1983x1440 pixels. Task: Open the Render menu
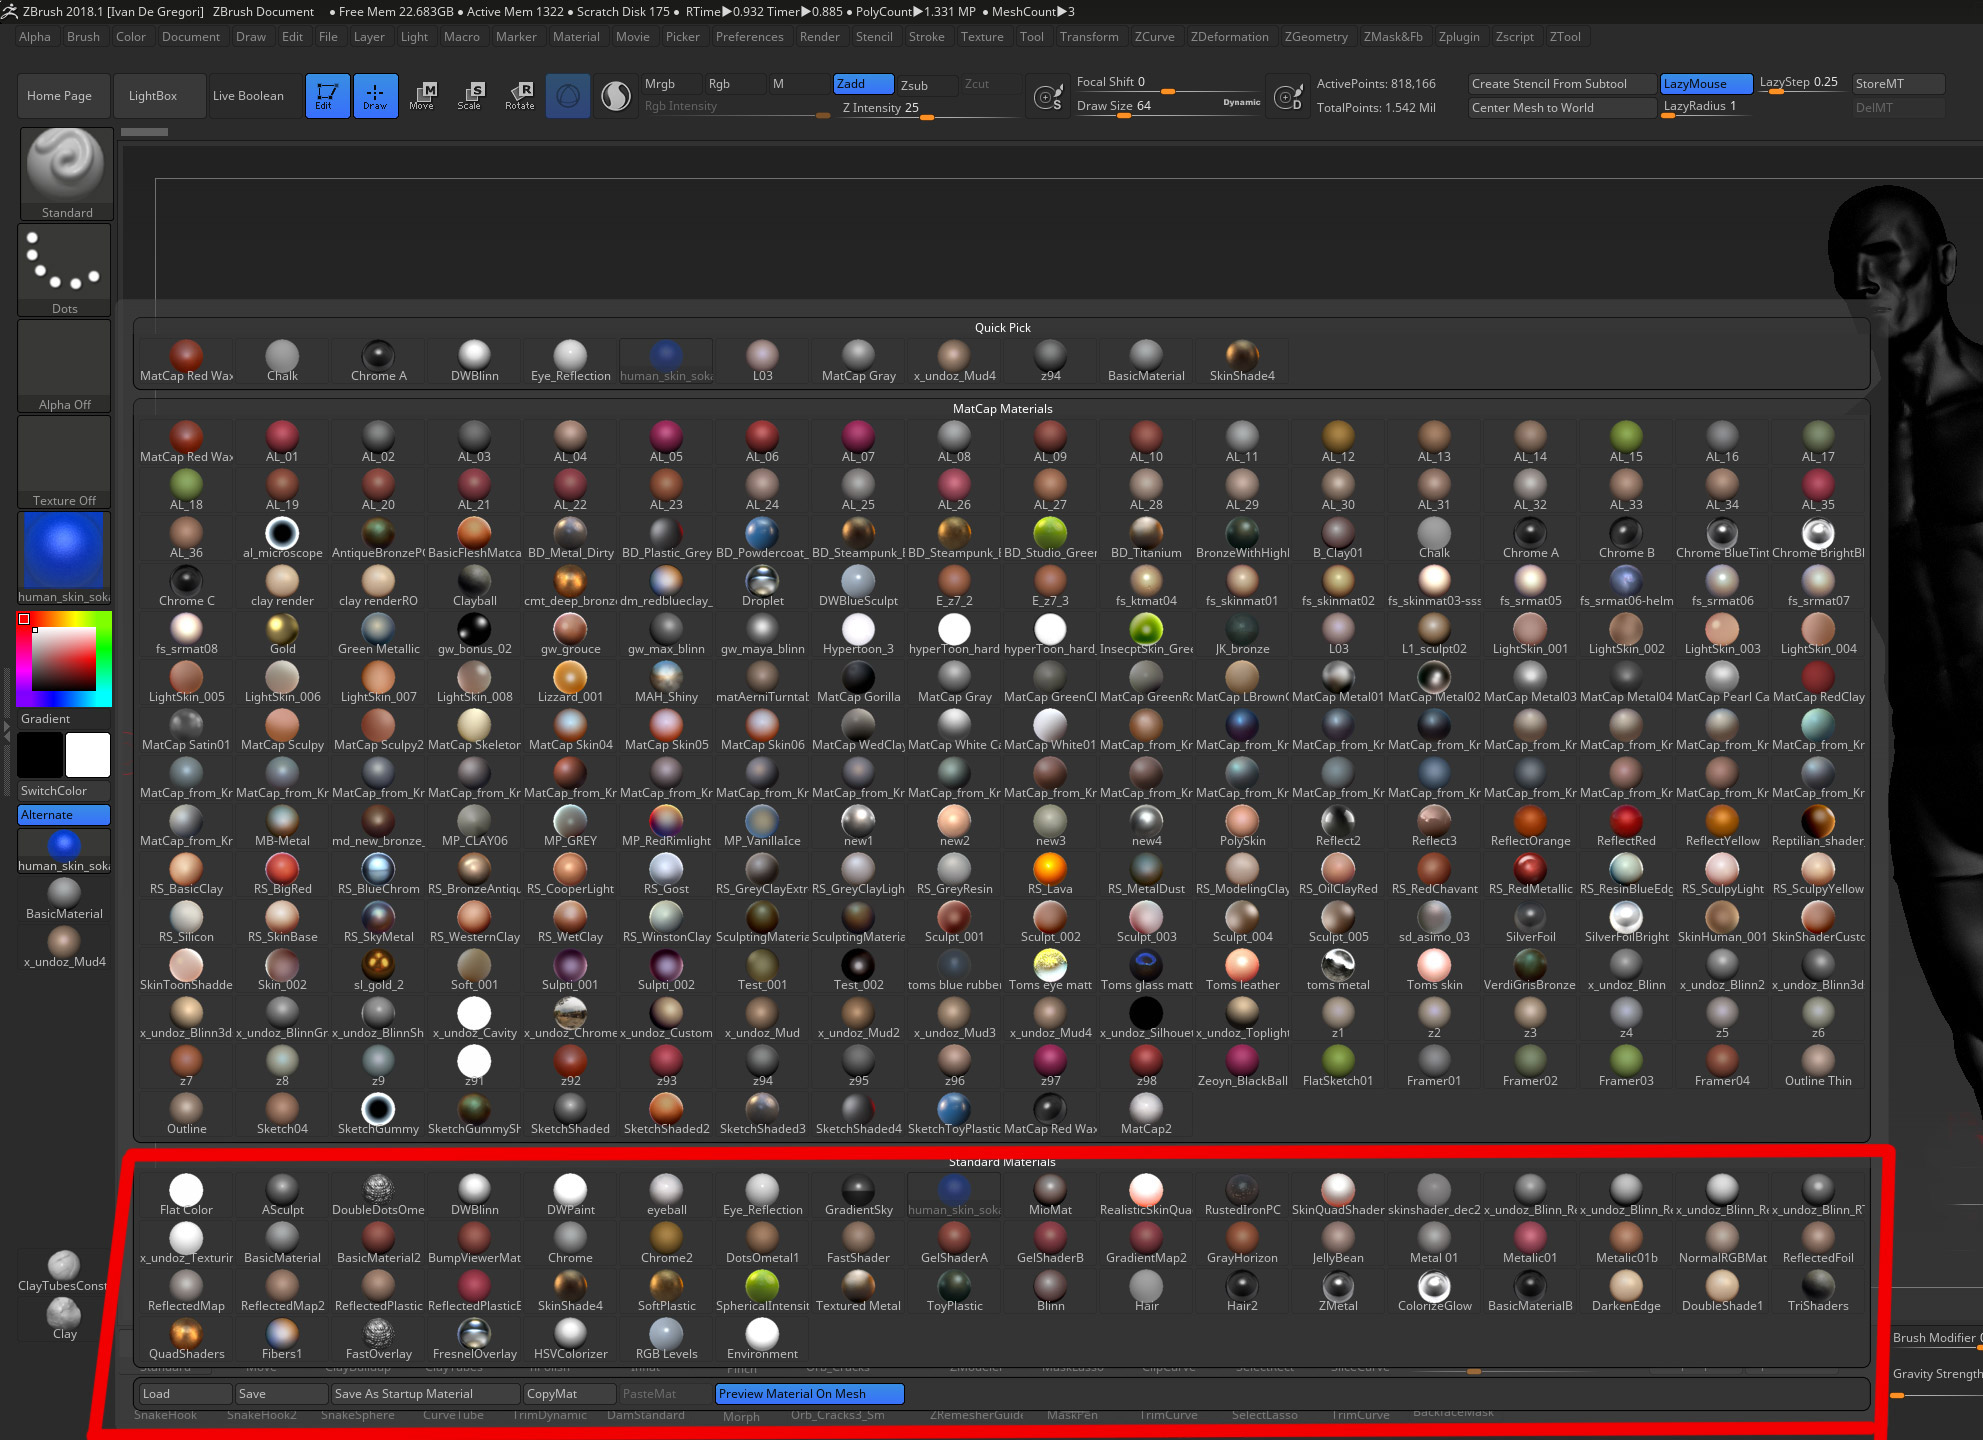819,37
